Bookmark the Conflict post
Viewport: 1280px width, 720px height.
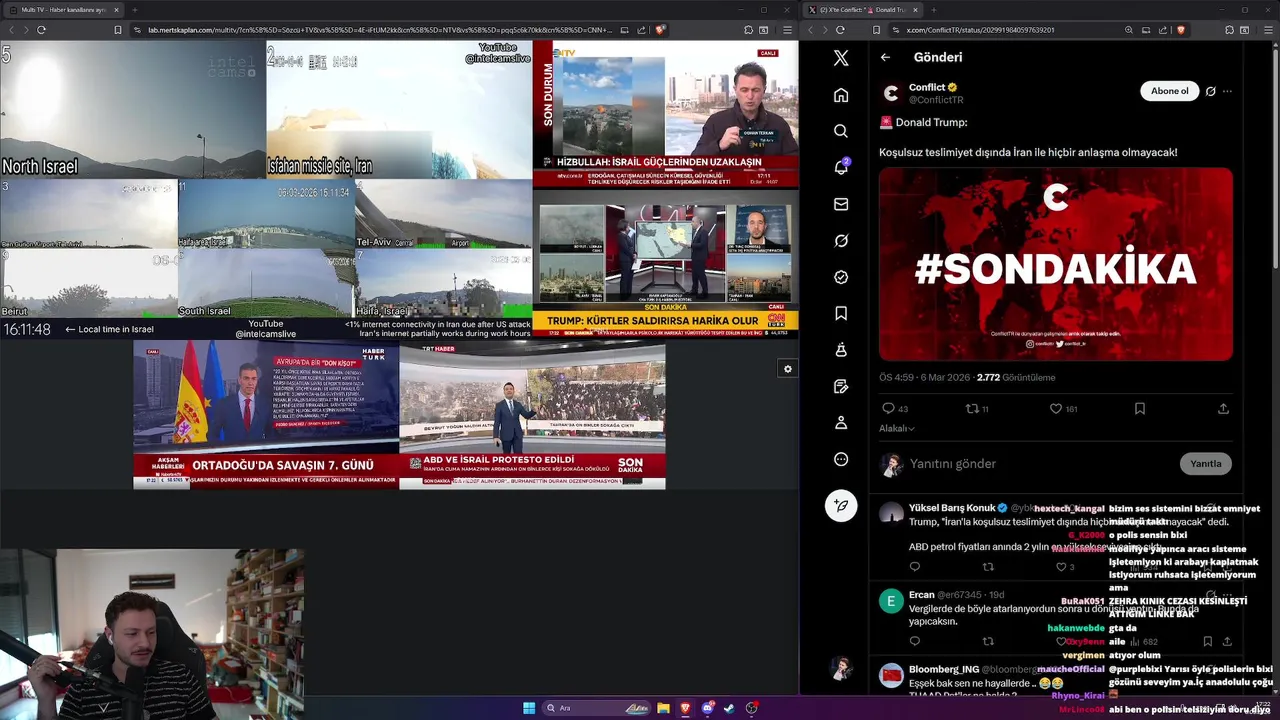click(x=1139, y=408)
